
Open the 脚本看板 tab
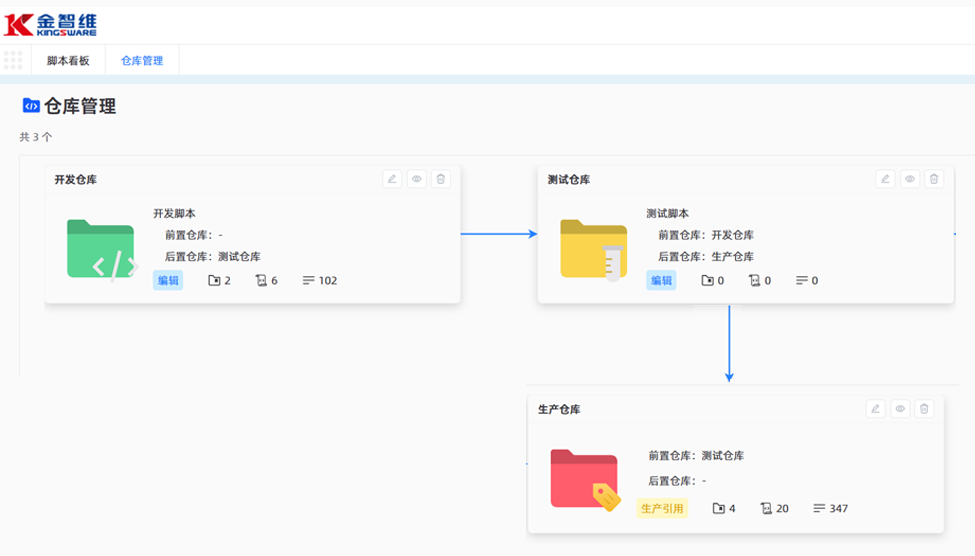[x=68, y=60]
